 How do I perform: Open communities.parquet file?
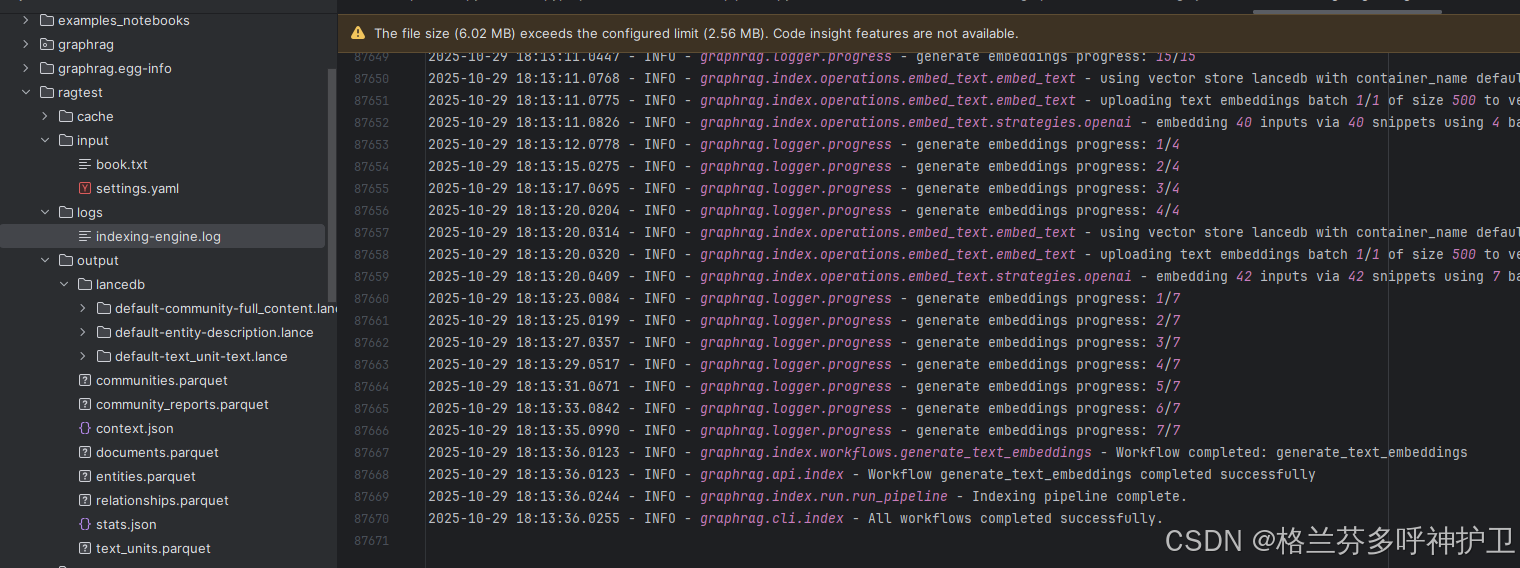click(x=162, y=380)
